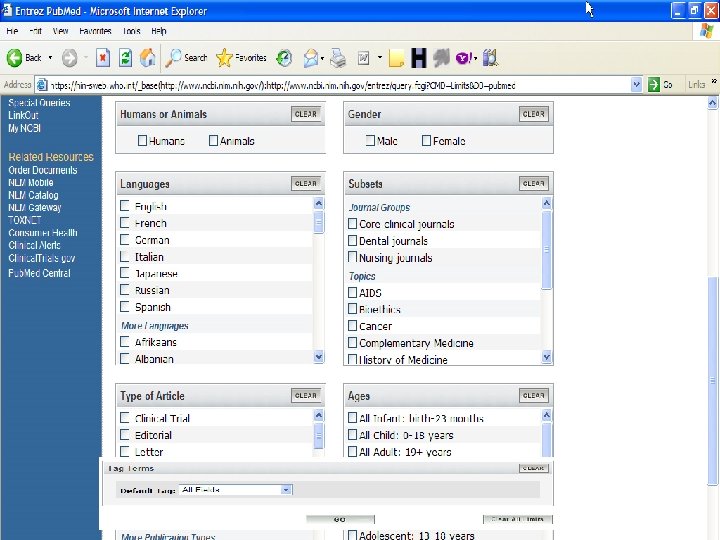Viewport: 720px width, 540px height.
Task: Click into the Address URL field
Action: 340,85
